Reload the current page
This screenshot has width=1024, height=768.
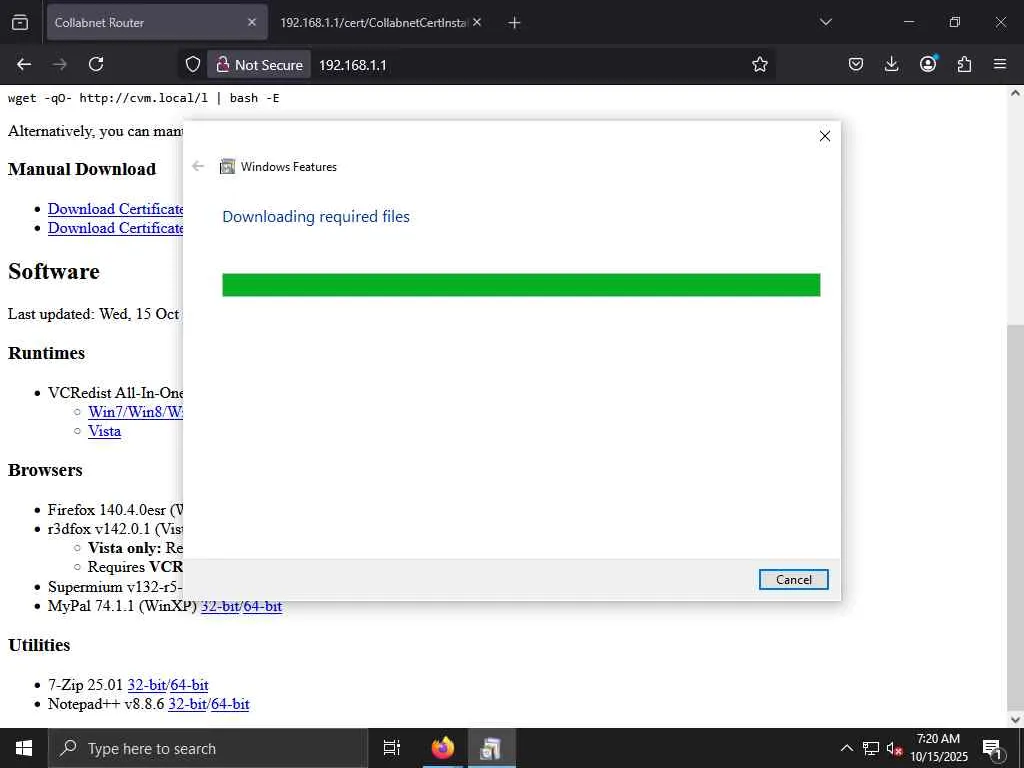pyautogui.click(x=96, y=64)
